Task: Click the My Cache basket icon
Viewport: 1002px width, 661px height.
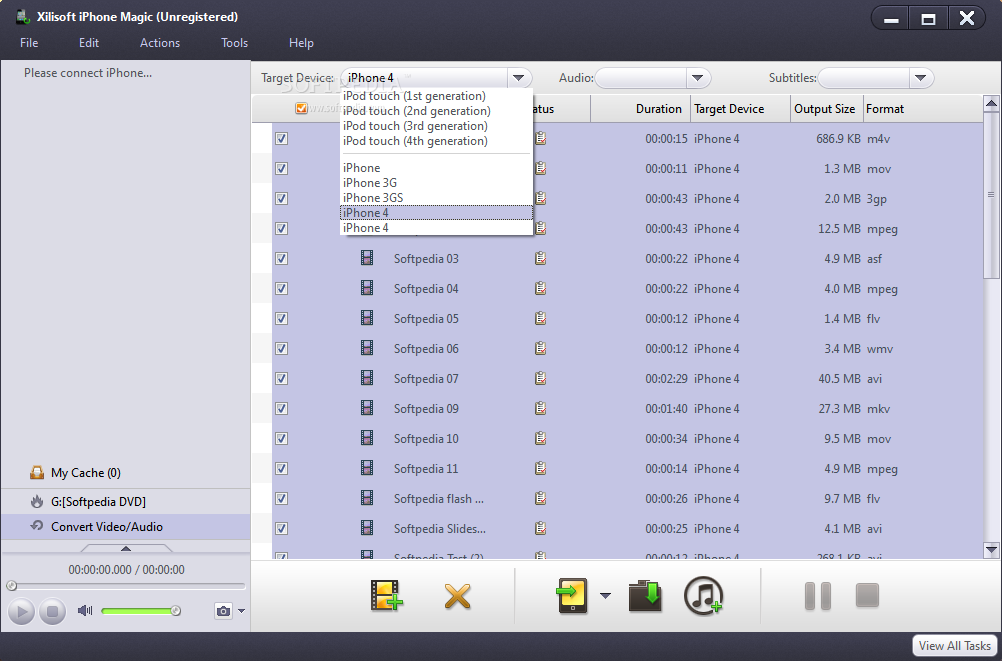Action: click(37, 472)
